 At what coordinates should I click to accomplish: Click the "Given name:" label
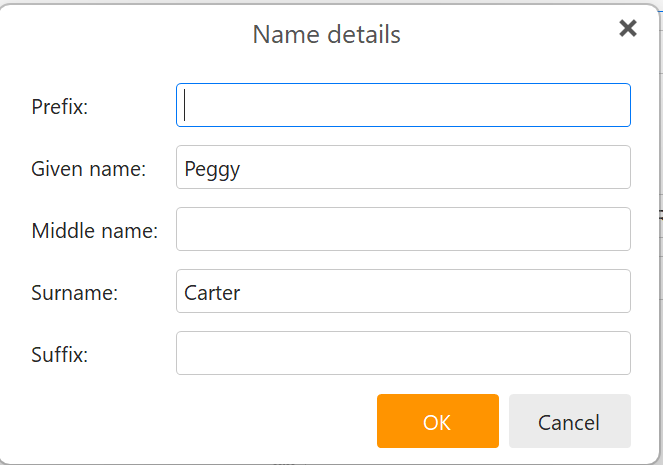pyautogui.click(x=89, y=169)
